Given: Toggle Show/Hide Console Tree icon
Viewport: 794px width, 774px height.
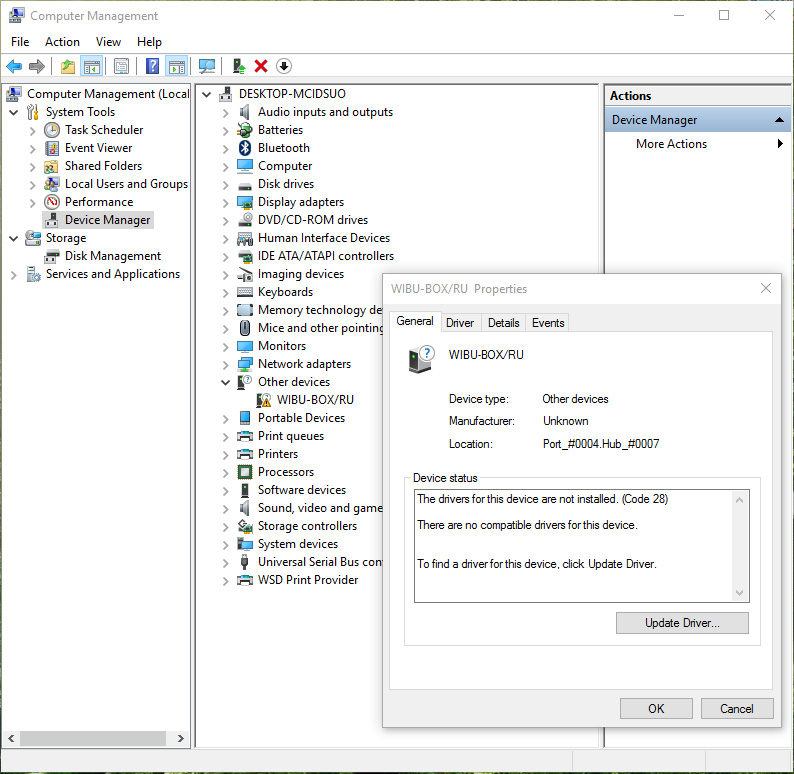Looking at the screenshot, I should click(x=92, y=66).
